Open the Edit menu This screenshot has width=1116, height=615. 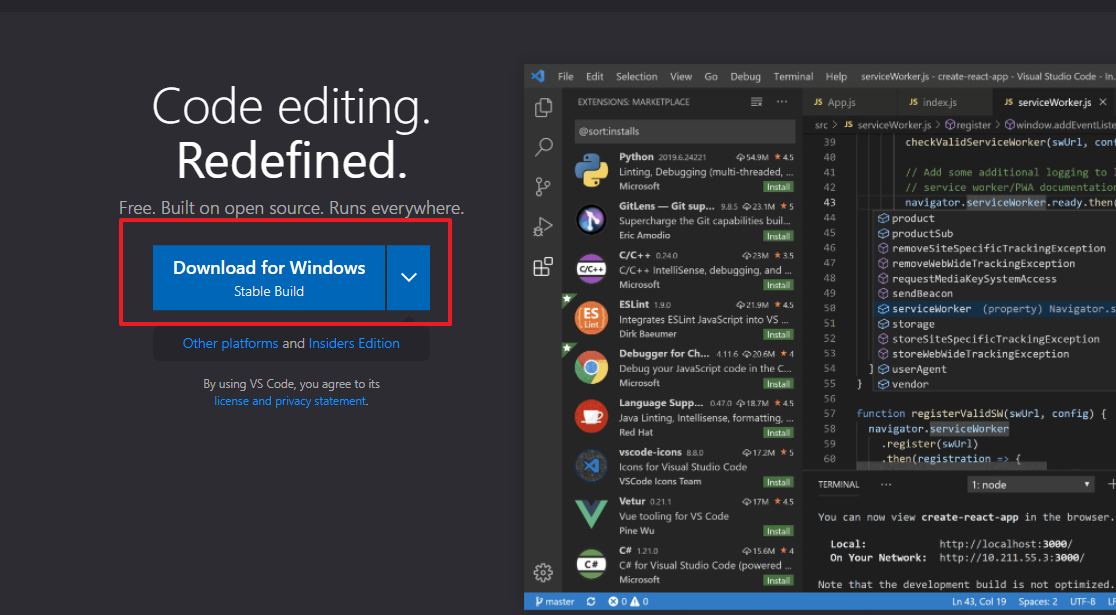tap(594, 76)
